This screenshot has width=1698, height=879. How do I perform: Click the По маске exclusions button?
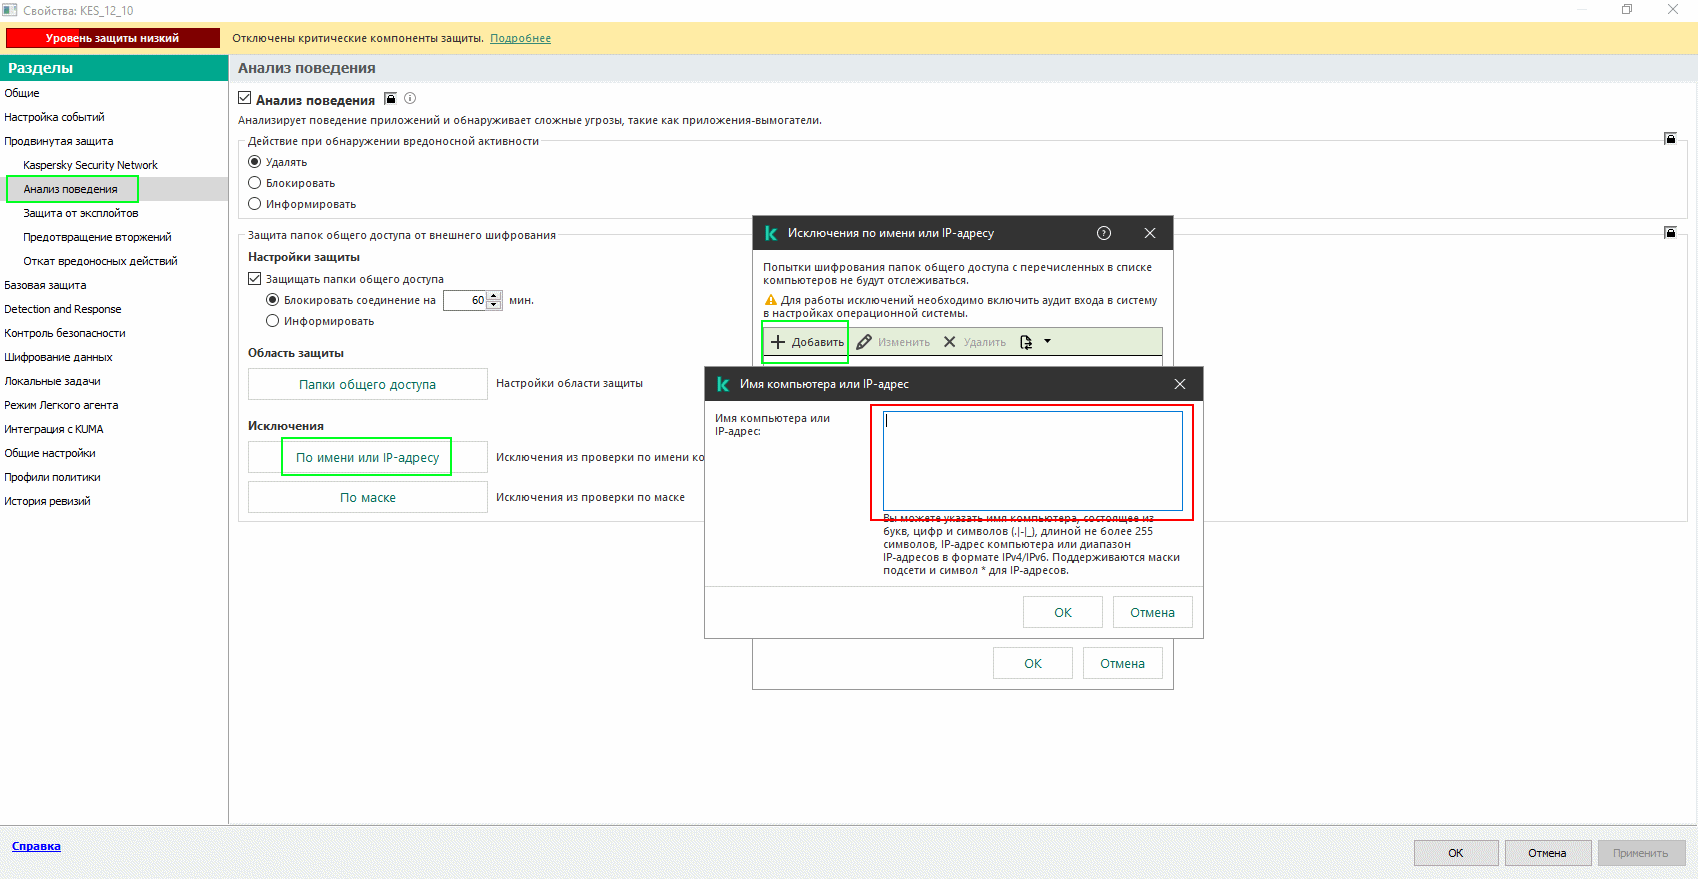point(368,497)
